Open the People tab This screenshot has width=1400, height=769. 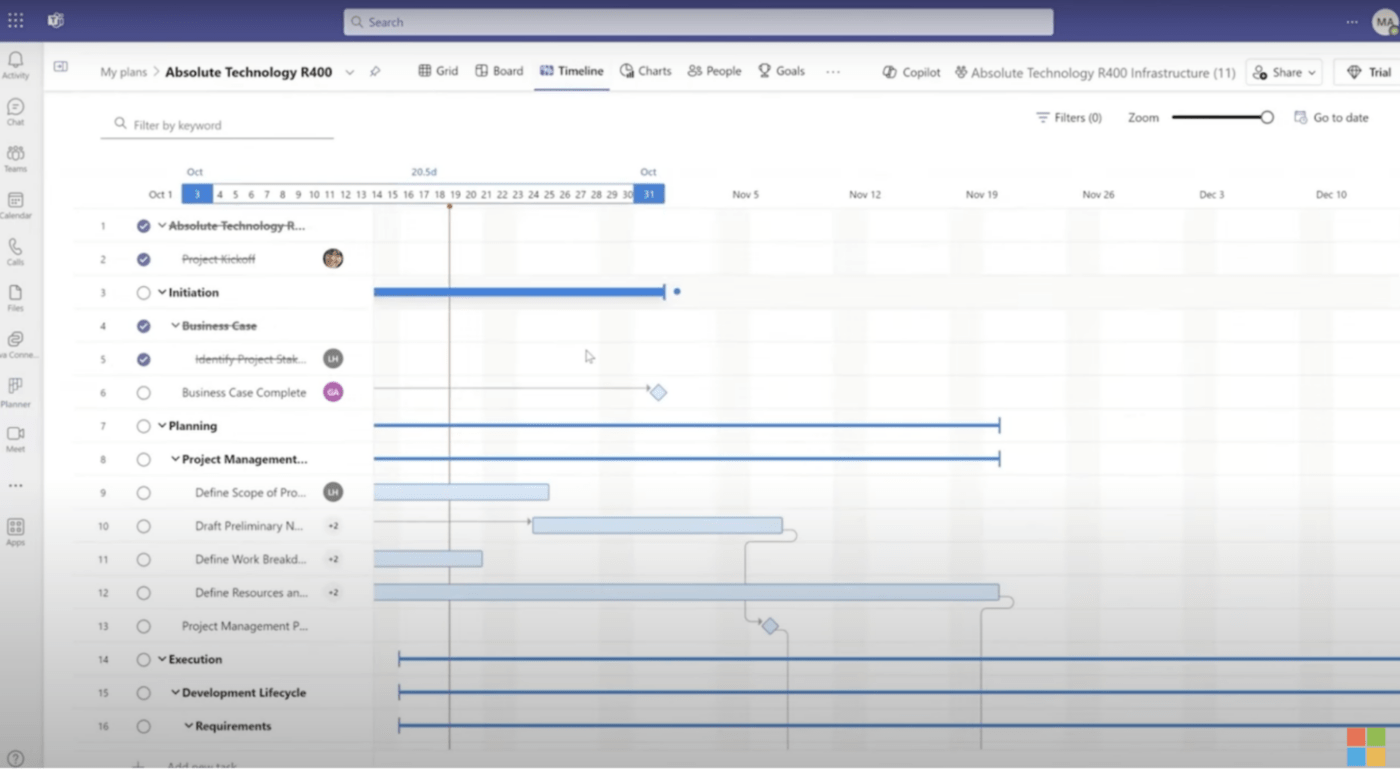point(715,71)
